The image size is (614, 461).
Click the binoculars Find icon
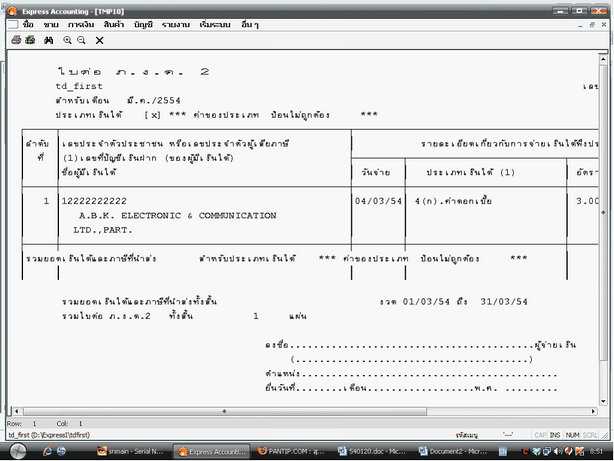[x=48, y=40]
